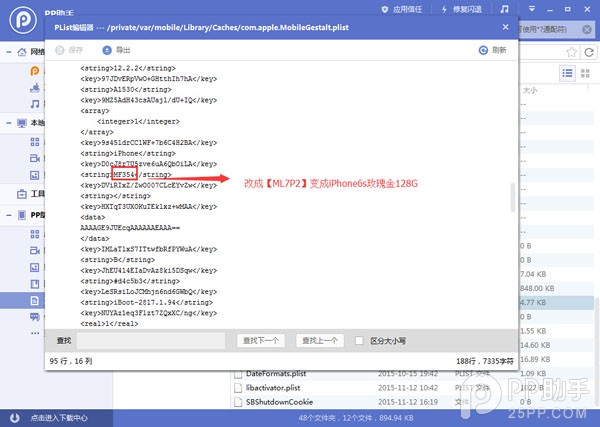Open apps grid icon under 本地 section
Image resolution: width=600 pixels, height=427 pixels.
tap(35, 142)
